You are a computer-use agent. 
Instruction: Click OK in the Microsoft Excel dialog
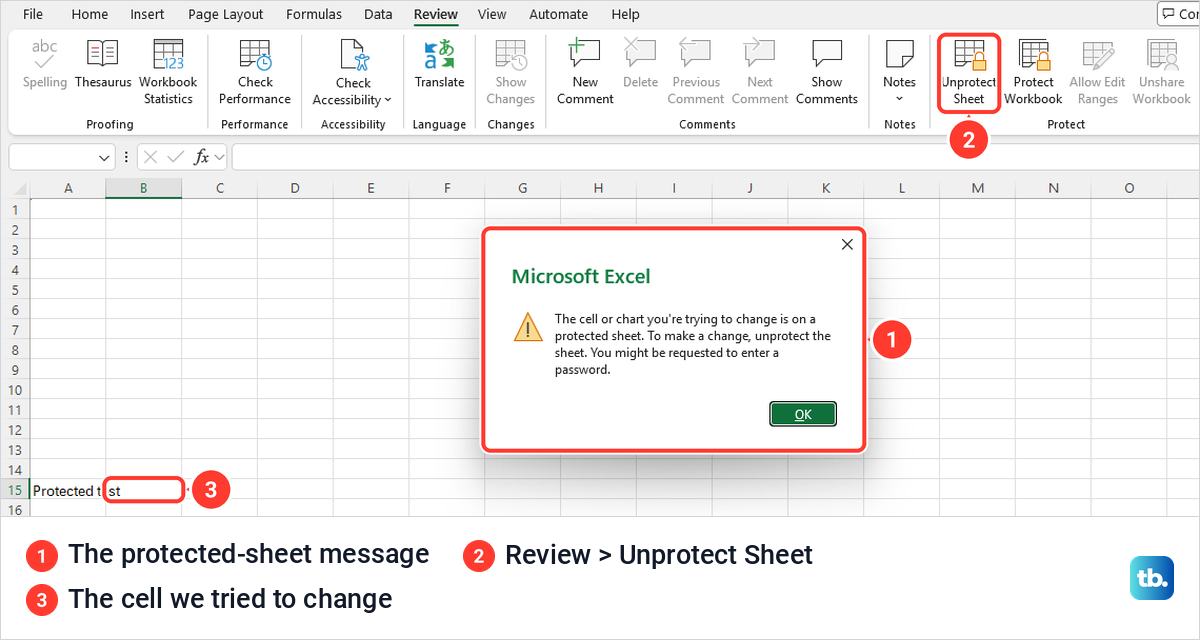pyautogui.click(x=803, y=414)
